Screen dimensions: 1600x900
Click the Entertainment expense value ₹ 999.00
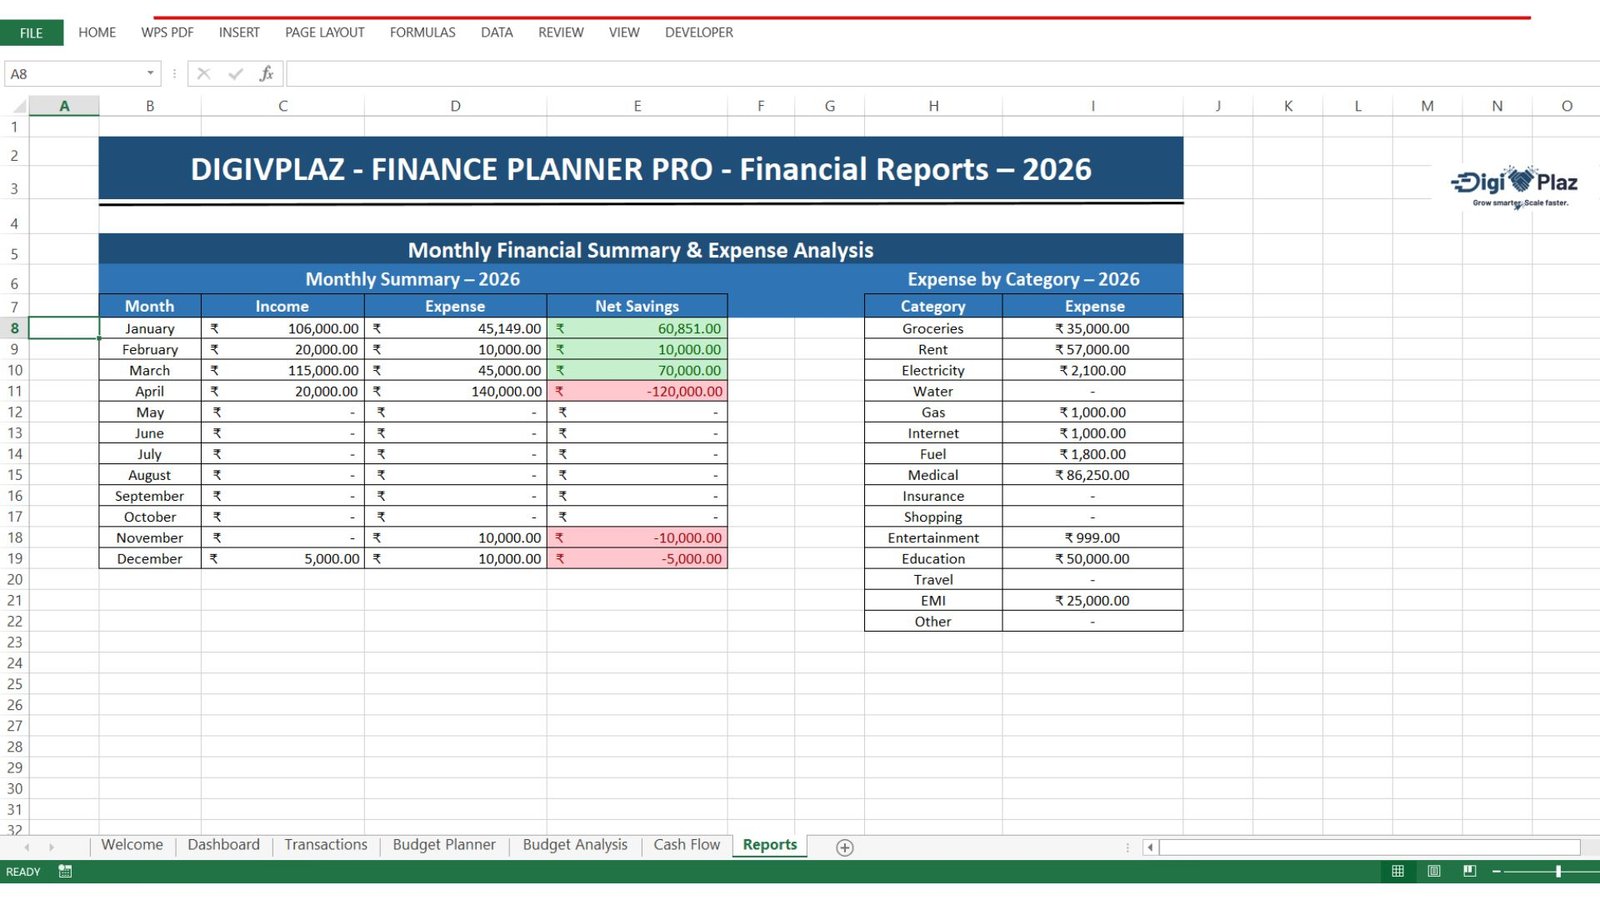pos(1093,538)
